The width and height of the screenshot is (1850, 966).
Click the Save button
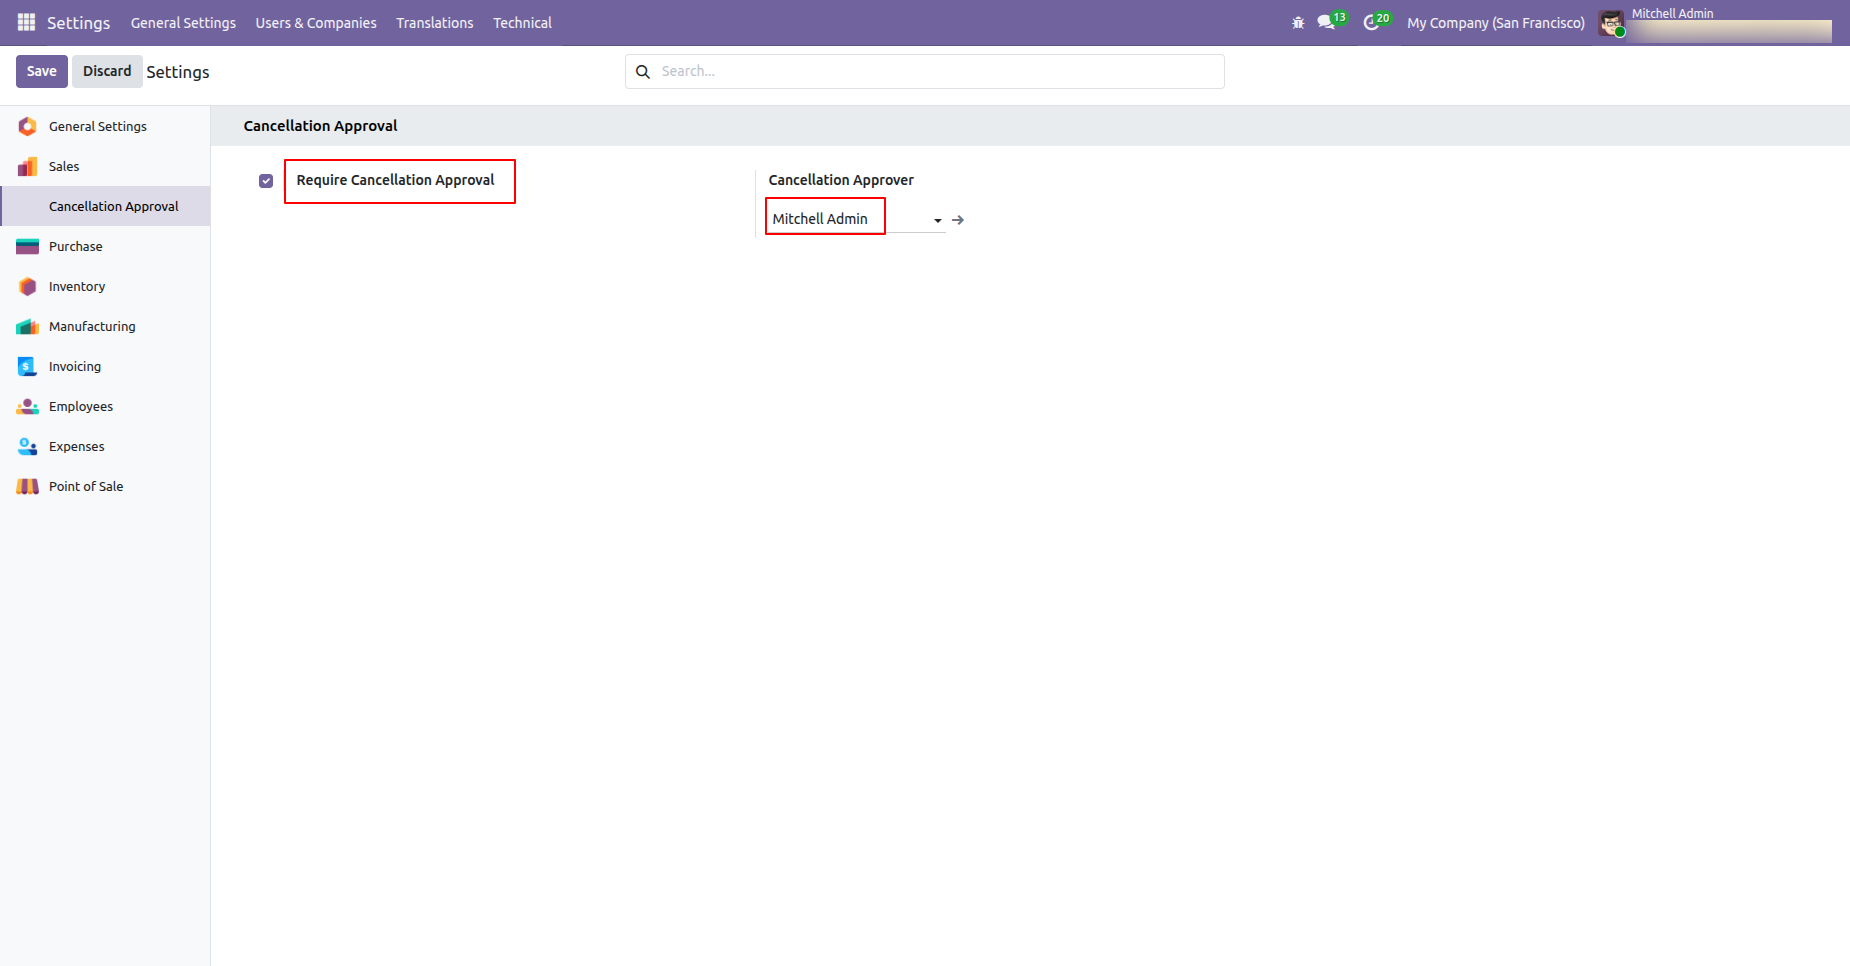point(42,71)
